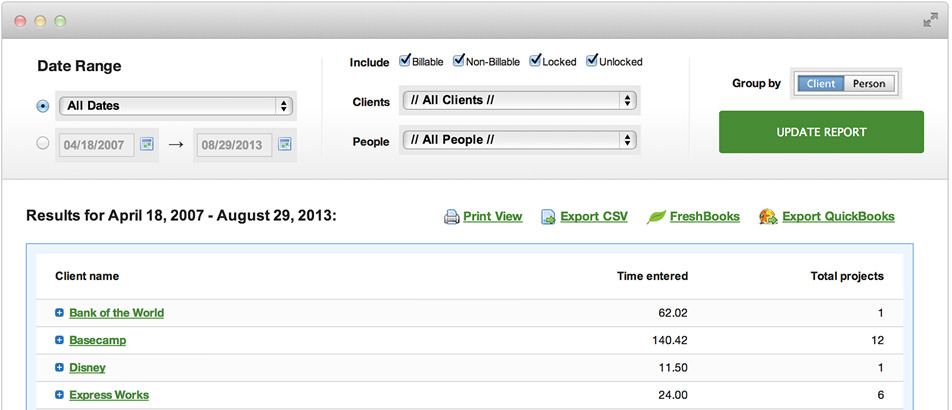Toggle the Billable checkbox

point(405,60)
